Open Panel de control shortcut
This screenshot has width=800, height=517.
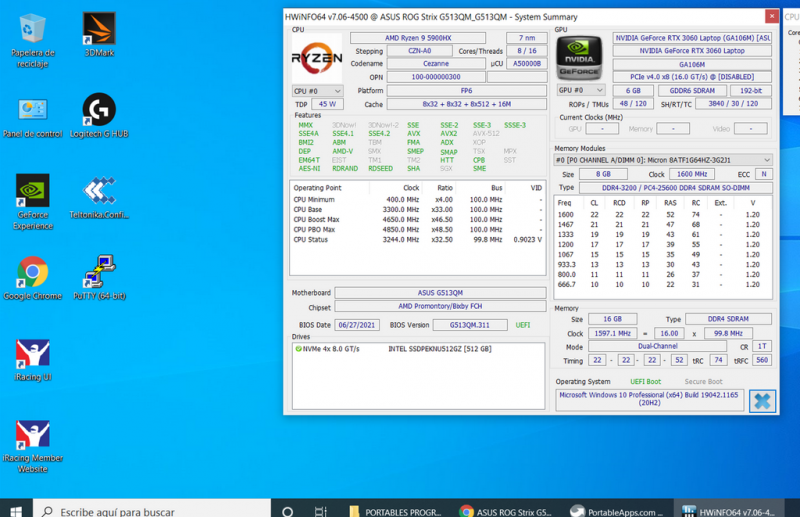click(33, 118)
